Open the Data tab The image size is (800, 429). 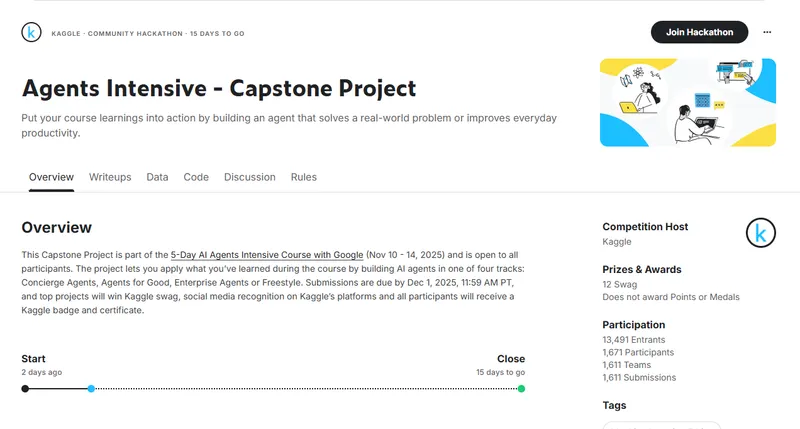coord(157,177)
